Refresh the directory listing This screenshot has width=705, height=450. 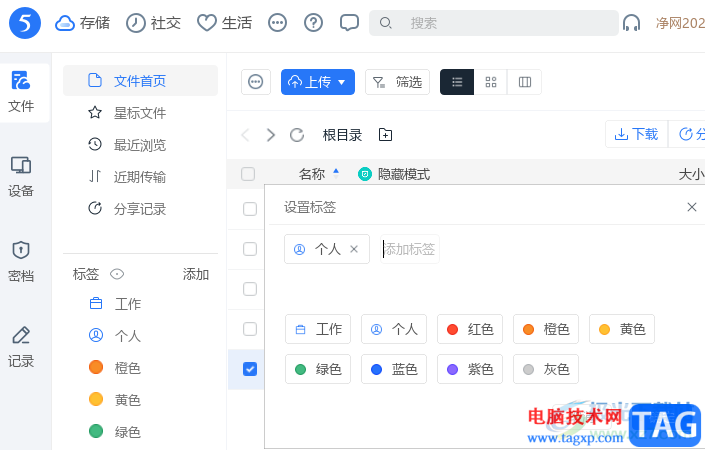point(297,135)
